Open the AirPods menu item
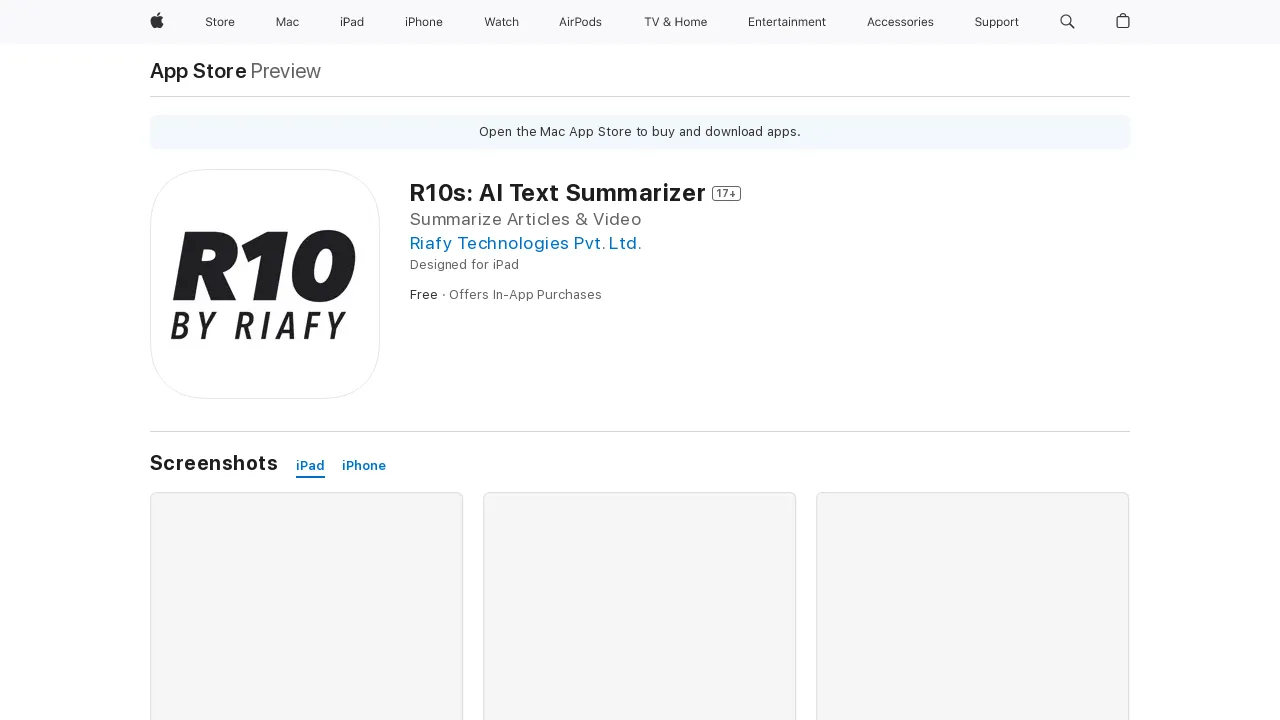Viewport: 1280px width, 720px height. coord(580,22)
